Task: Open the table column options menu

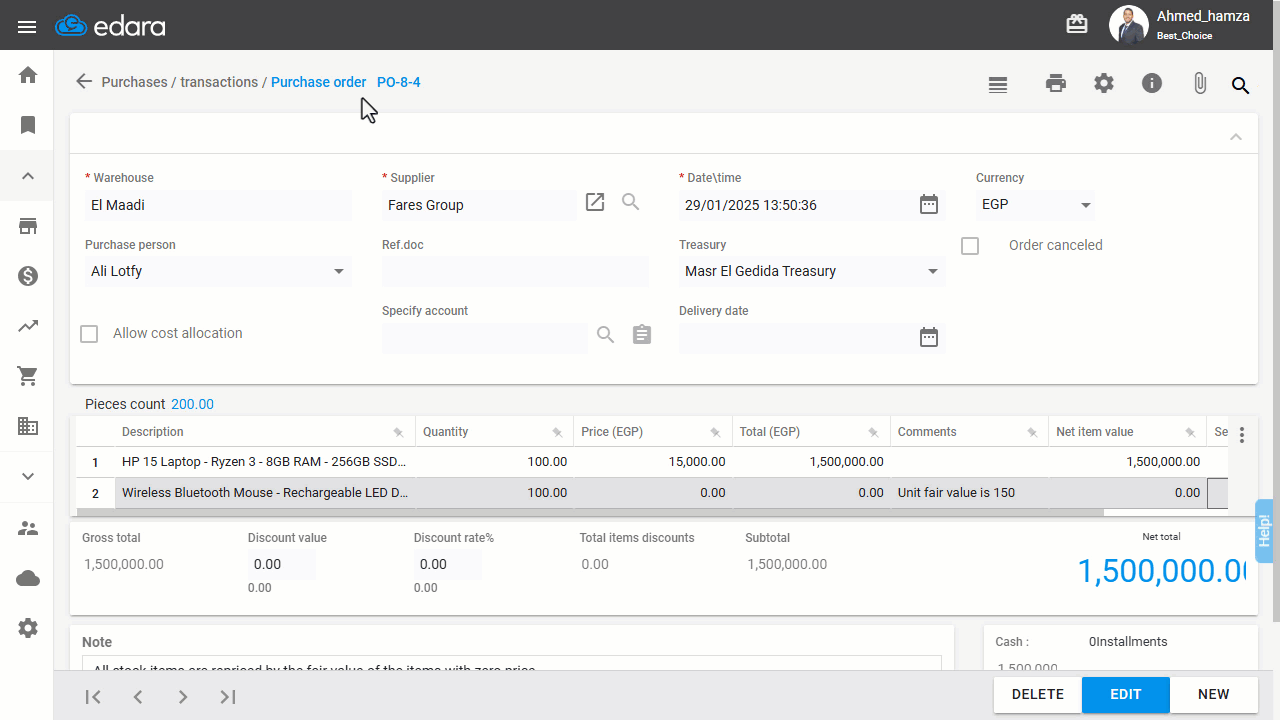Action: (1242, 435)
